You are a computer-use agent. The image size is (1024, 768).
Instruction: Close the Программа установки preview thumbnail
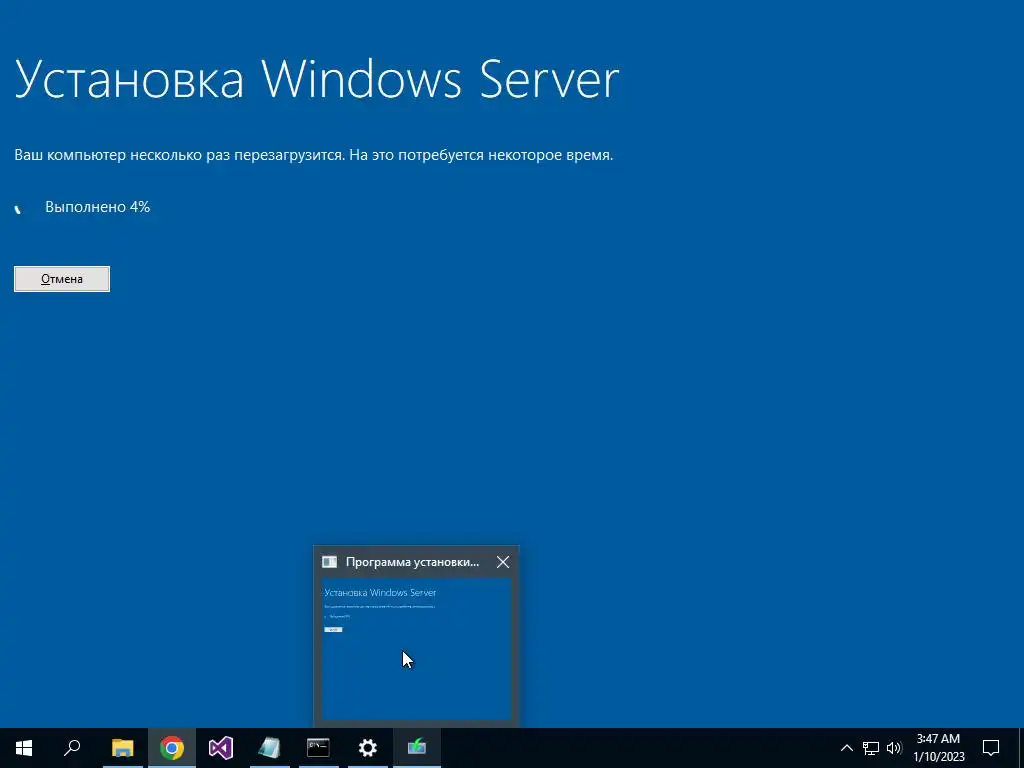pyautogui.click(x=503, y=562)
